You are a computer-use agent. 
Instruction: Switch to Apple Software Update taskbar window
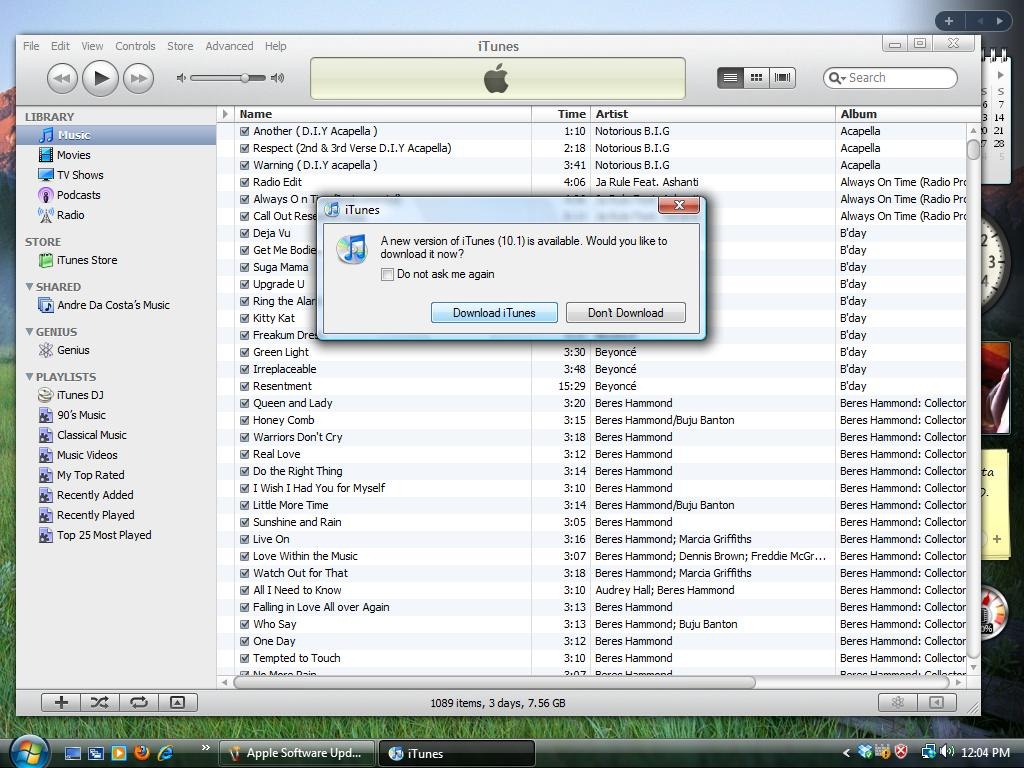click(296, 753)
